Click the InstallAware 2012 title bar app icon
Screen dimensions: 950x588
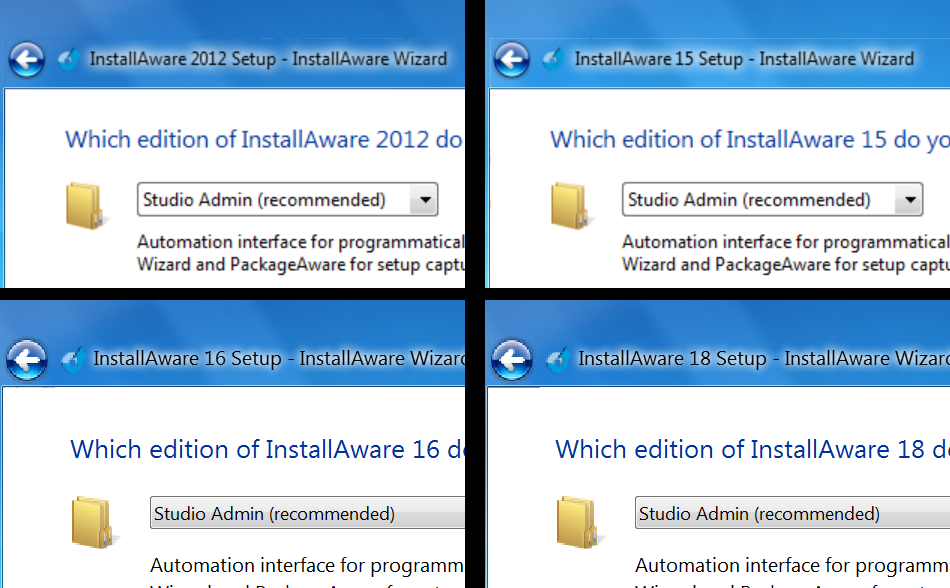(x=69, y=59)
